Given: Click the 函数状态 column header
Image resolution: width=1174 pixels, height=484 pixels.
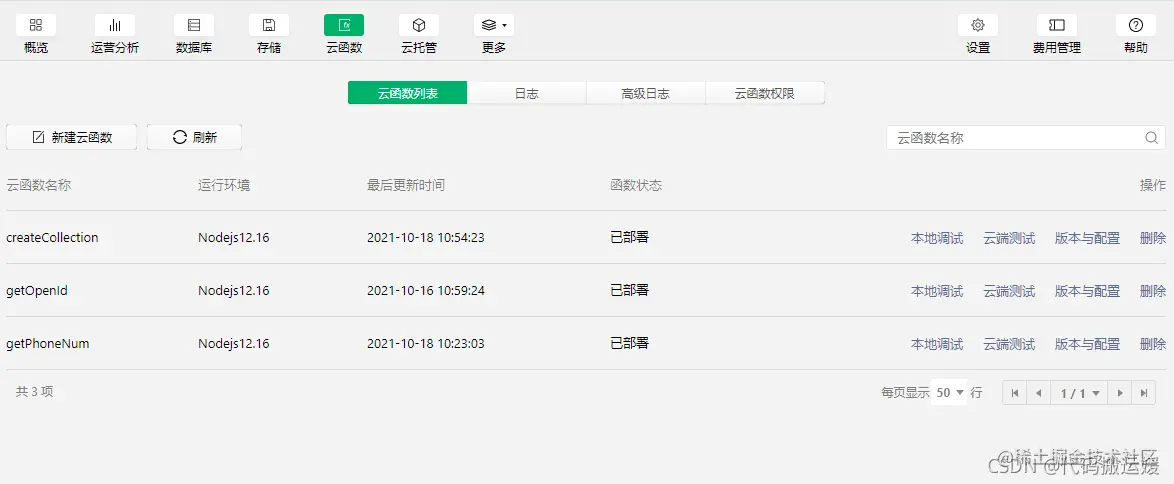Looking at the screenshot, I should click(x=636, y=185).
